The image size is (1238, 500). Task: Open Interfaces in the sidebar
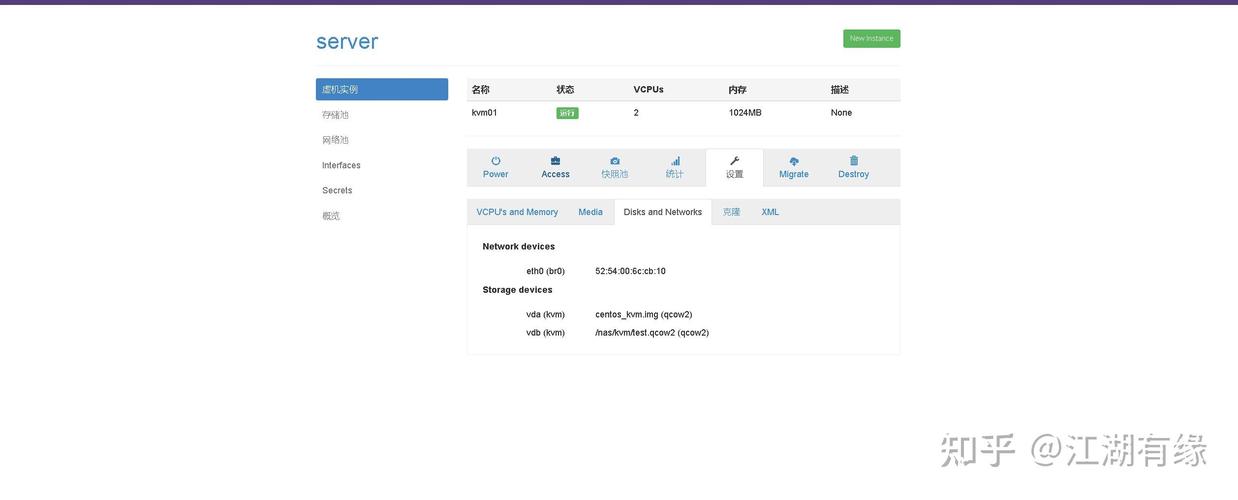point(341,165)
